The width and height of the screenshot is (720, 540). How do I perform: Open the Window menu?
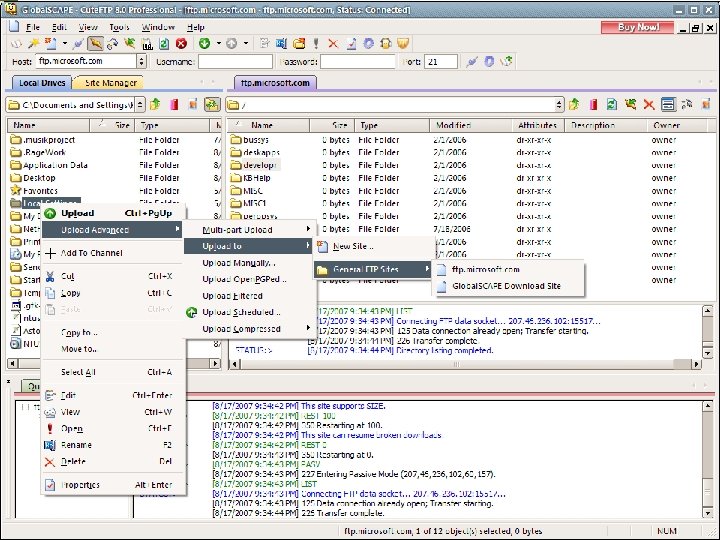158,27
